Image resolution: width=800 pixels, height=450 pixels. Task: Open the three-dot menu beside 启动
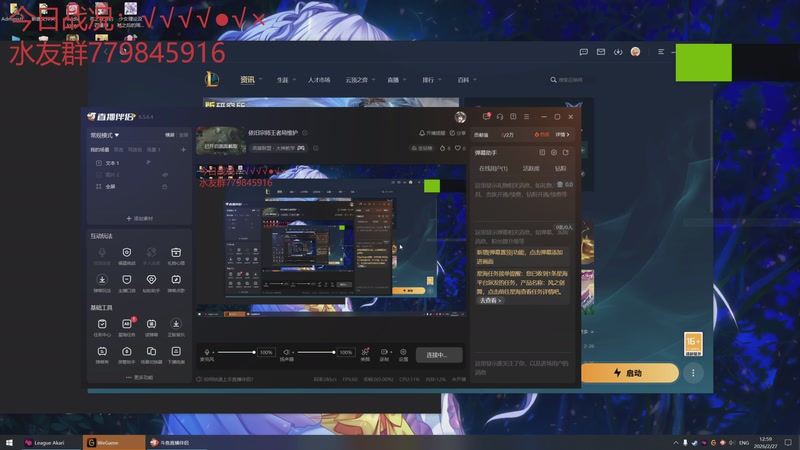(693, 373)
